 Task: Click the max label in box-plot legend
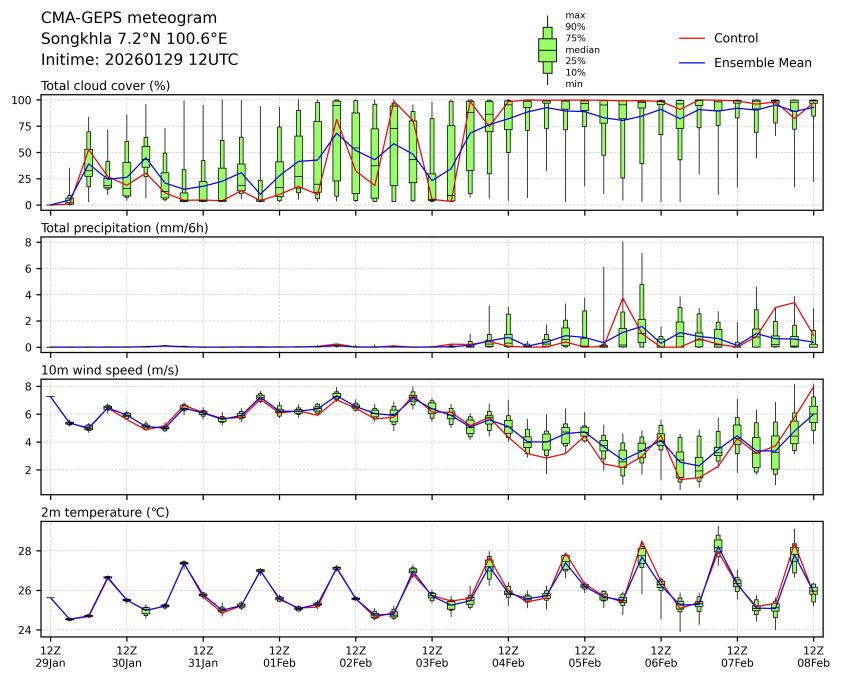click(x=574, y=15)
